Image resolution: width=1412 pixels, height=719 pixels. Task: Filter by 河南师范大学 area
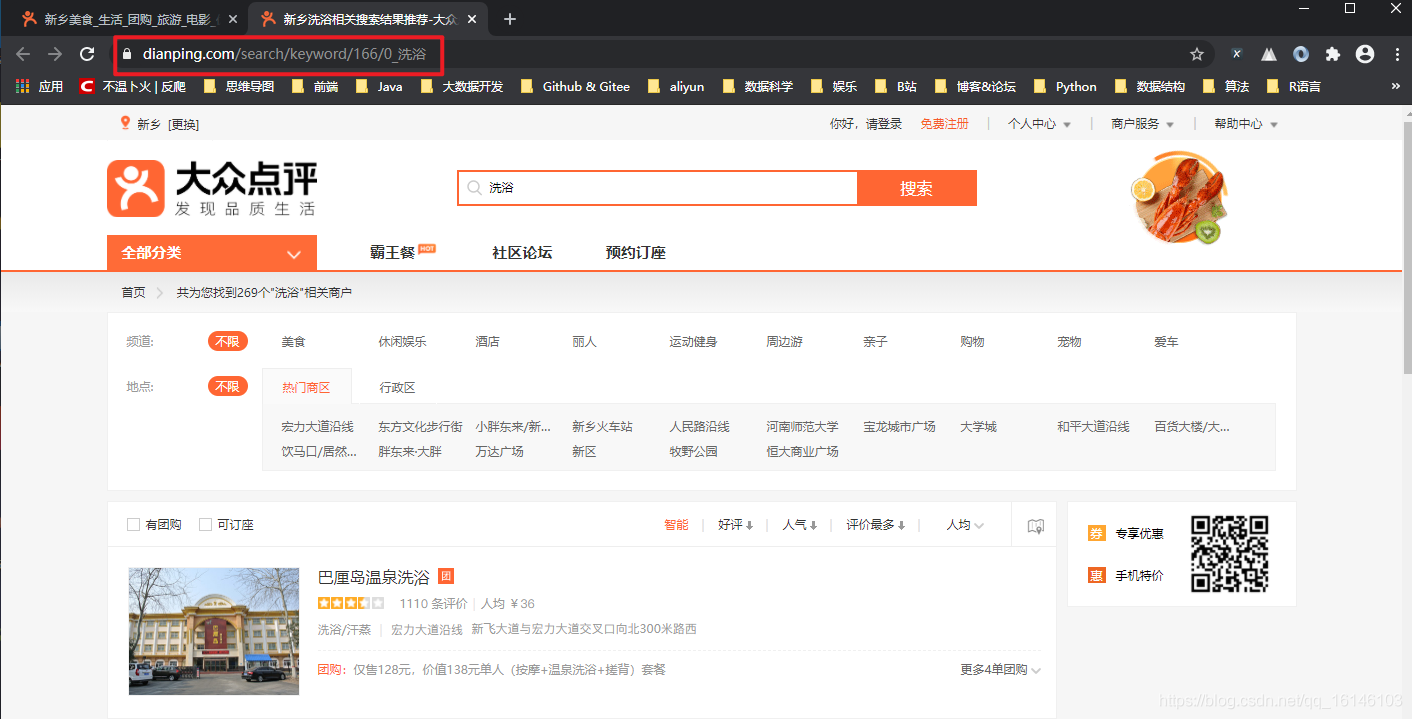click(x=802, y=427)
